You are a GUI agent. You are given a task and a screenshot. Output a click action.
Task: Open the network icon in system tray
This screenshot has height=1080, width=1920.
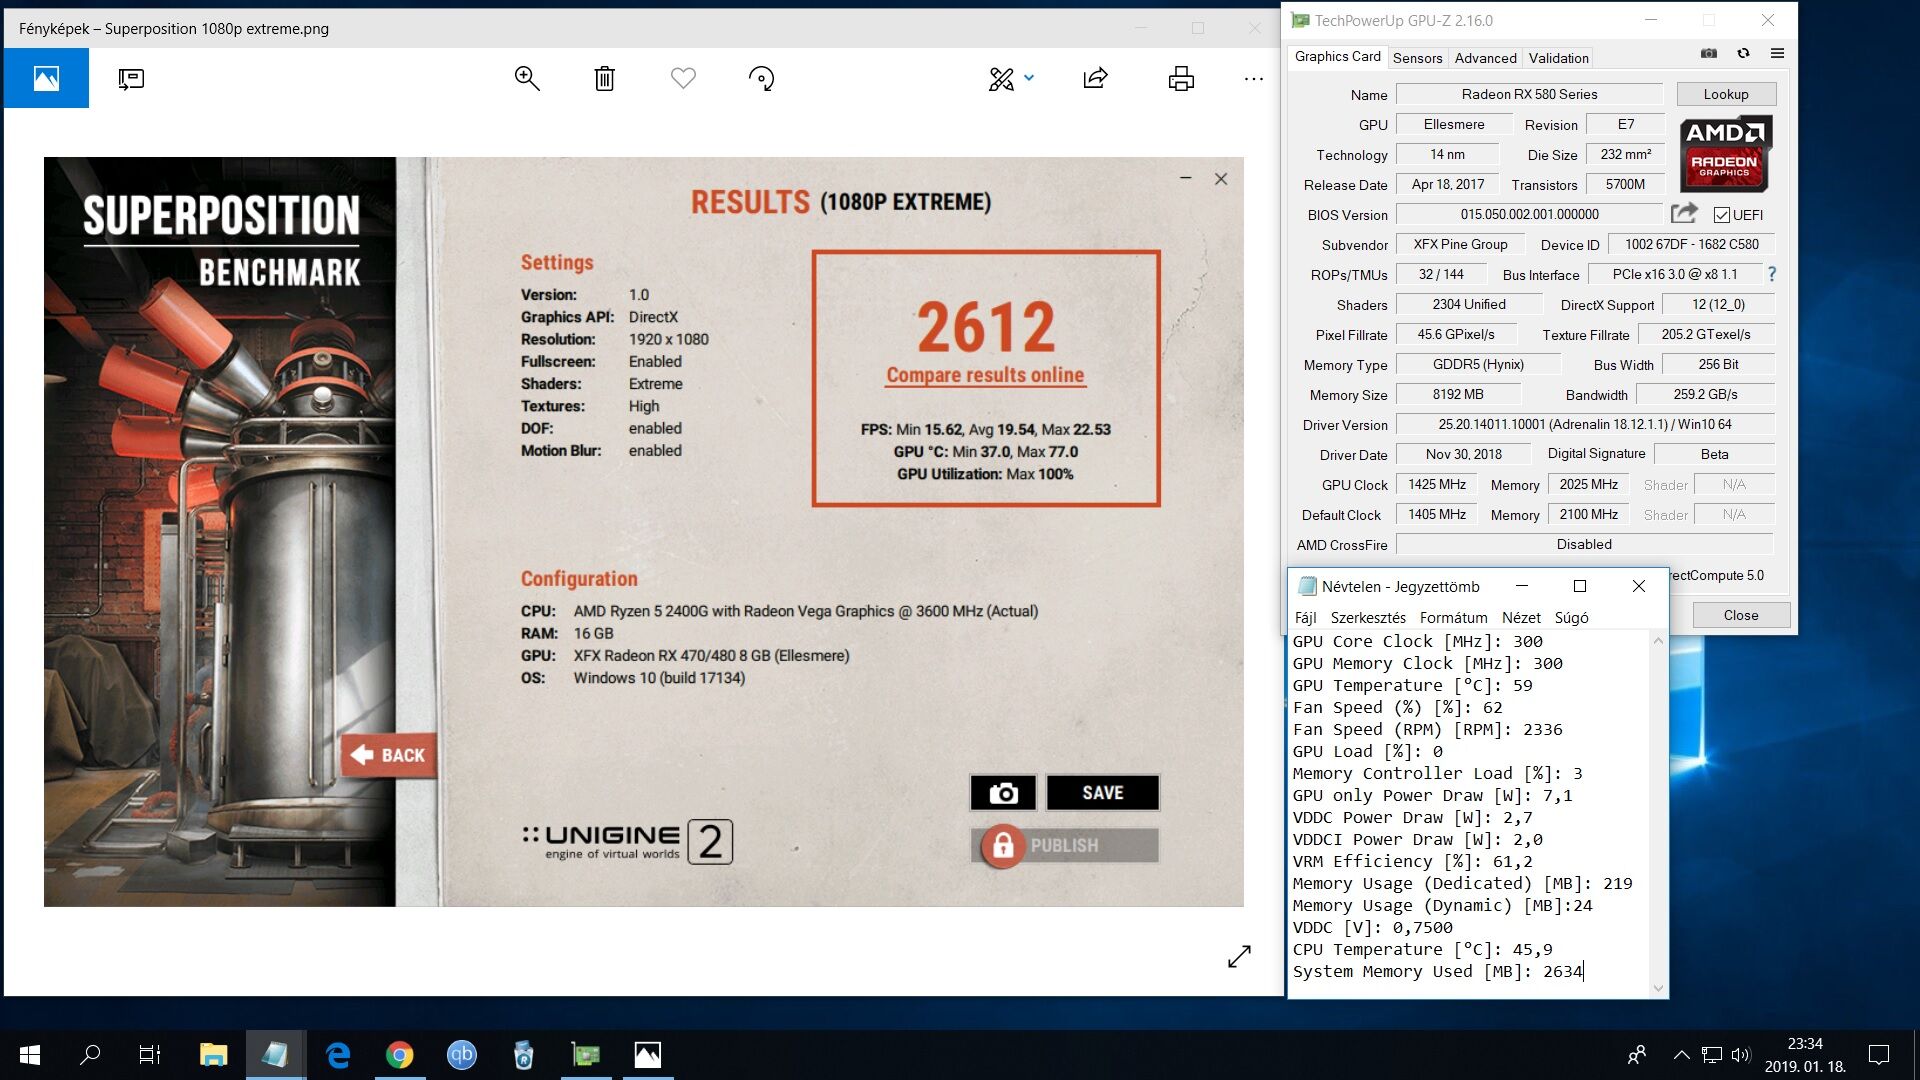[1712, 1055]
